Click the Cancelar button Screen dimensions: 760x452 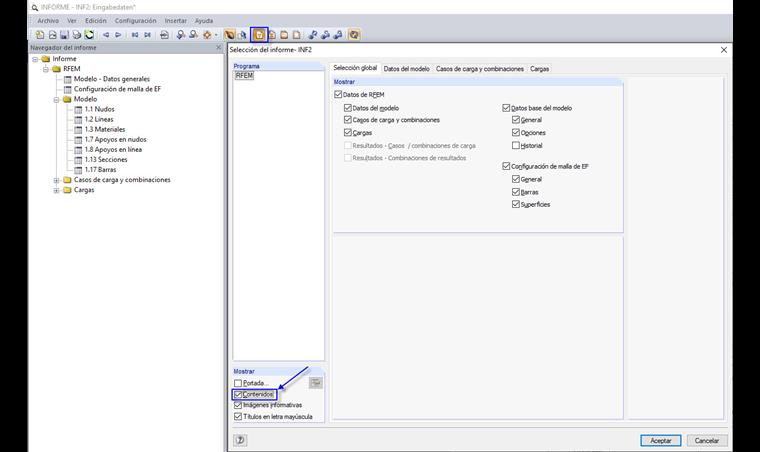click(x=707, y=440)
